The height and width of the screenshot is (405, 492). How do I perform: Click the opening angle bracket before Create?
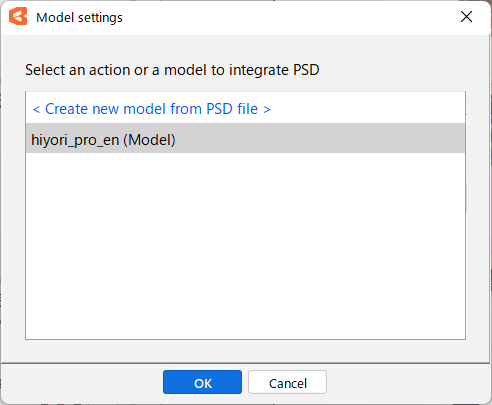(36, 109)
